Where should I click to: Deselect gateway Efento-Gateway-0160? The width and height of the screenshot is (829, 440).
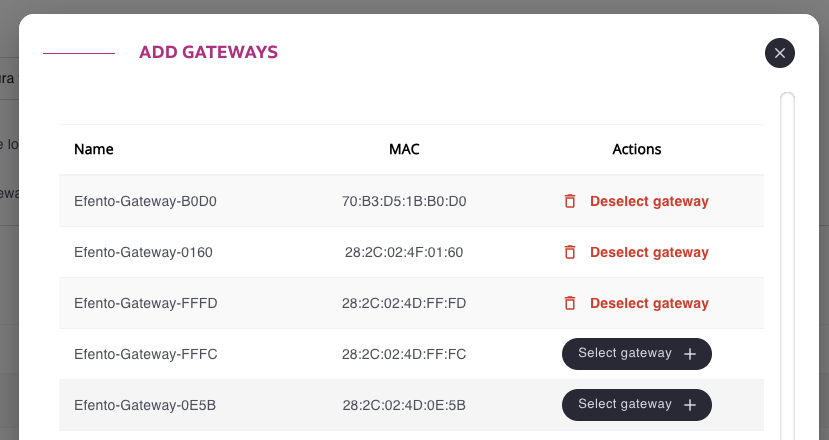(649, 252)
